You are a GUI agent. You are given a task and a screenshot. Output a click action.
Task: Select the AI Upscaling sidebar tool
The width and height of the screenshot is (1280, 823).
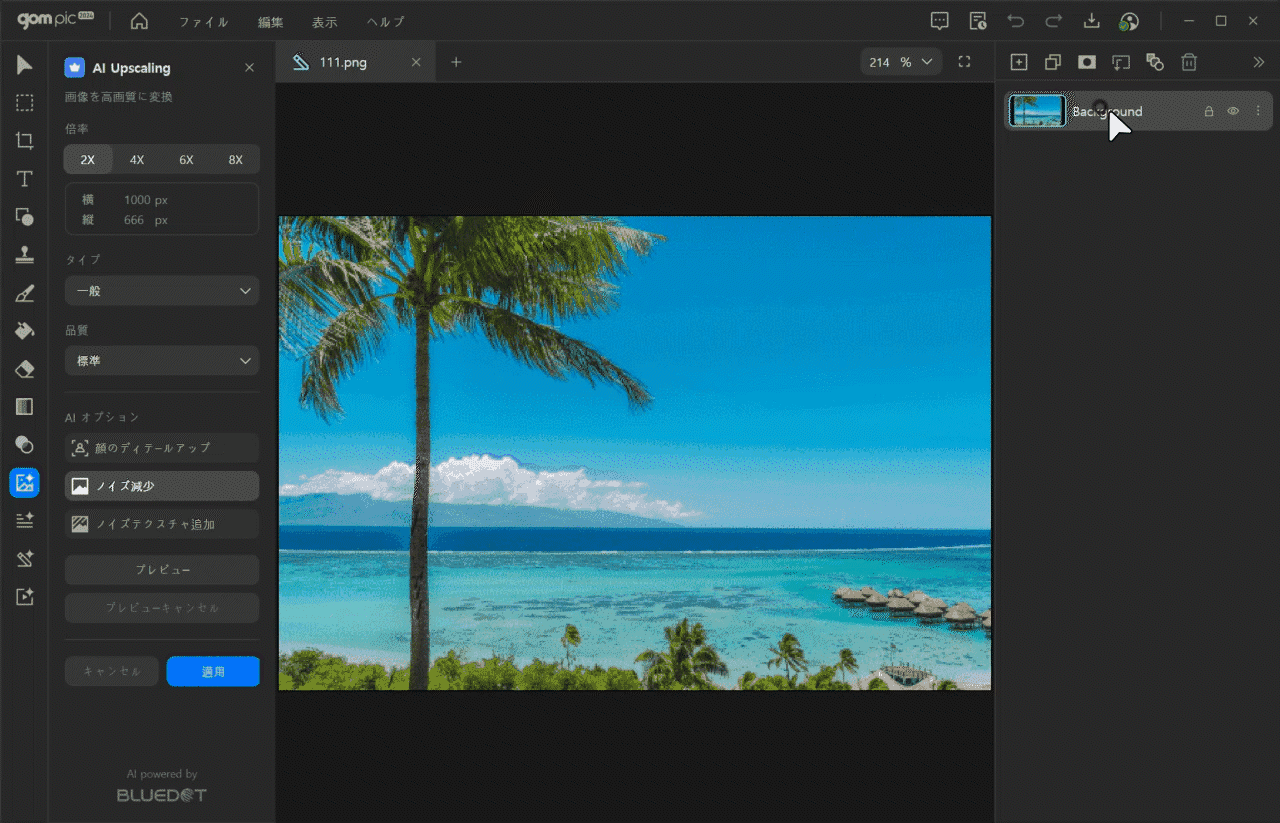24,483
